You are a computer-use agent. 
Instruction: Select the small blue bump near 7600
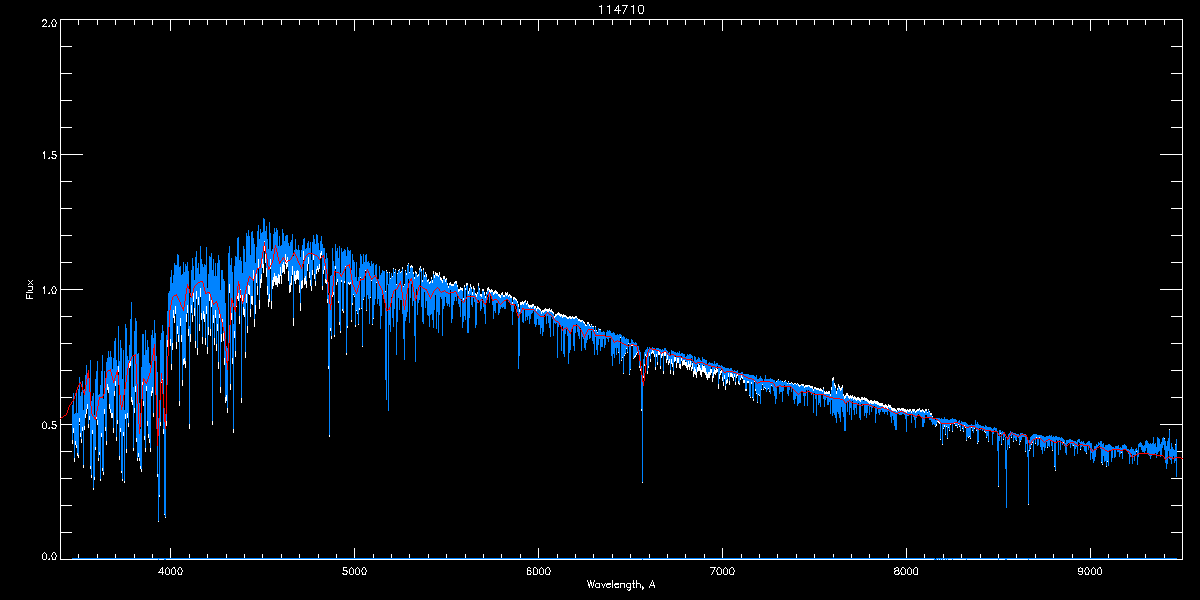point(833,383)
